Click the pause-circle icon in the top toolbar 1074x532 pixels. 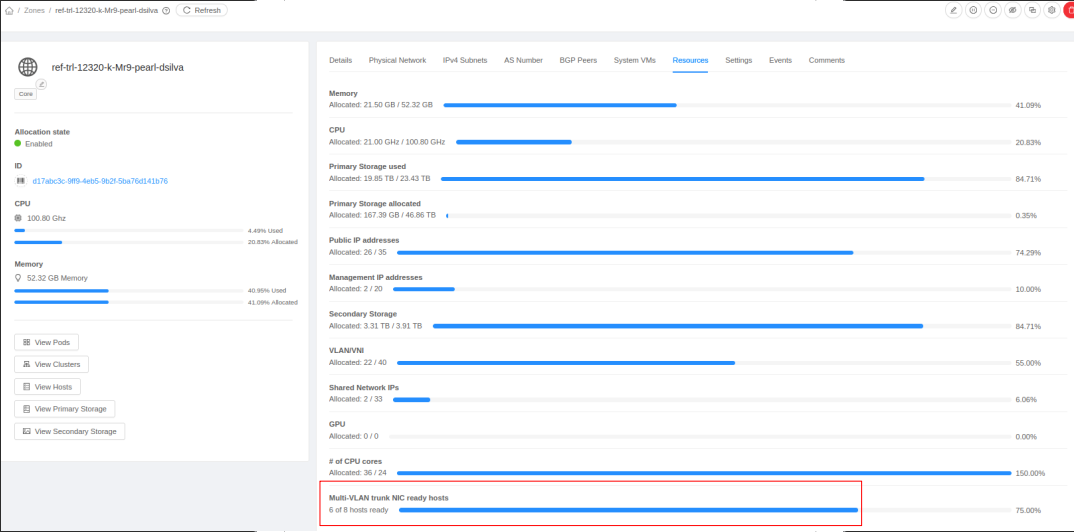pos(973,10)
